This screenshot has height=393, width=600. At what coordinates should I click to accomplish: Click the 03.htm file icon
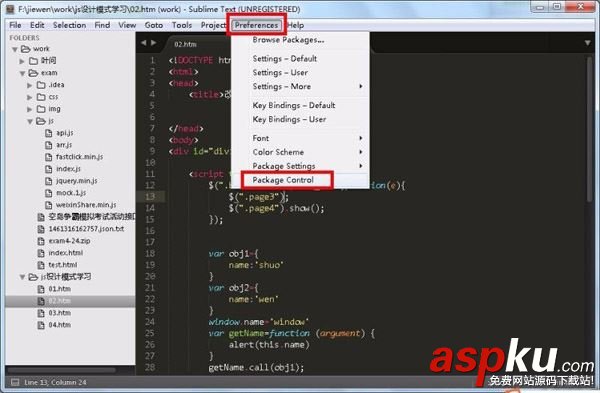41,313
